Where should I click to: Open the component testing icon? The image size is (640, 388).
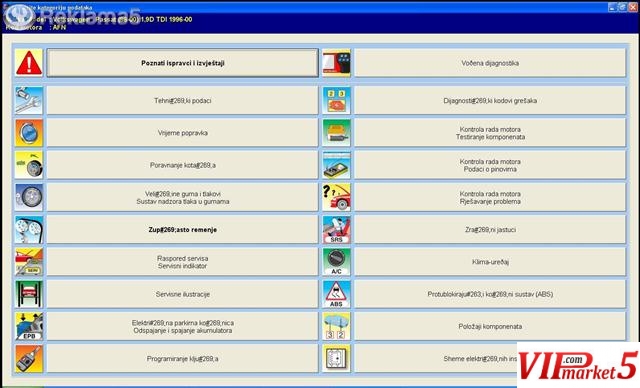(336, 133)
